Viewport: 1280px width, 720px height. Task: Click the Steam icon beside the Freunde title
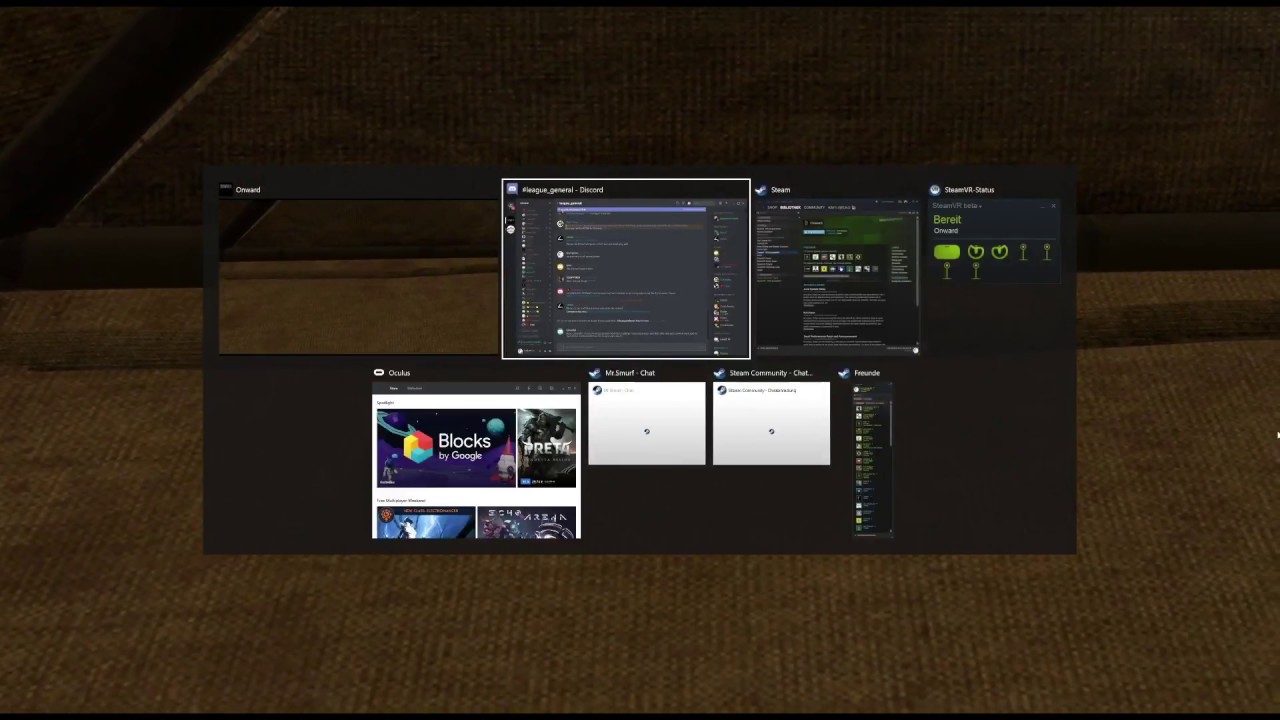point(844,372)
